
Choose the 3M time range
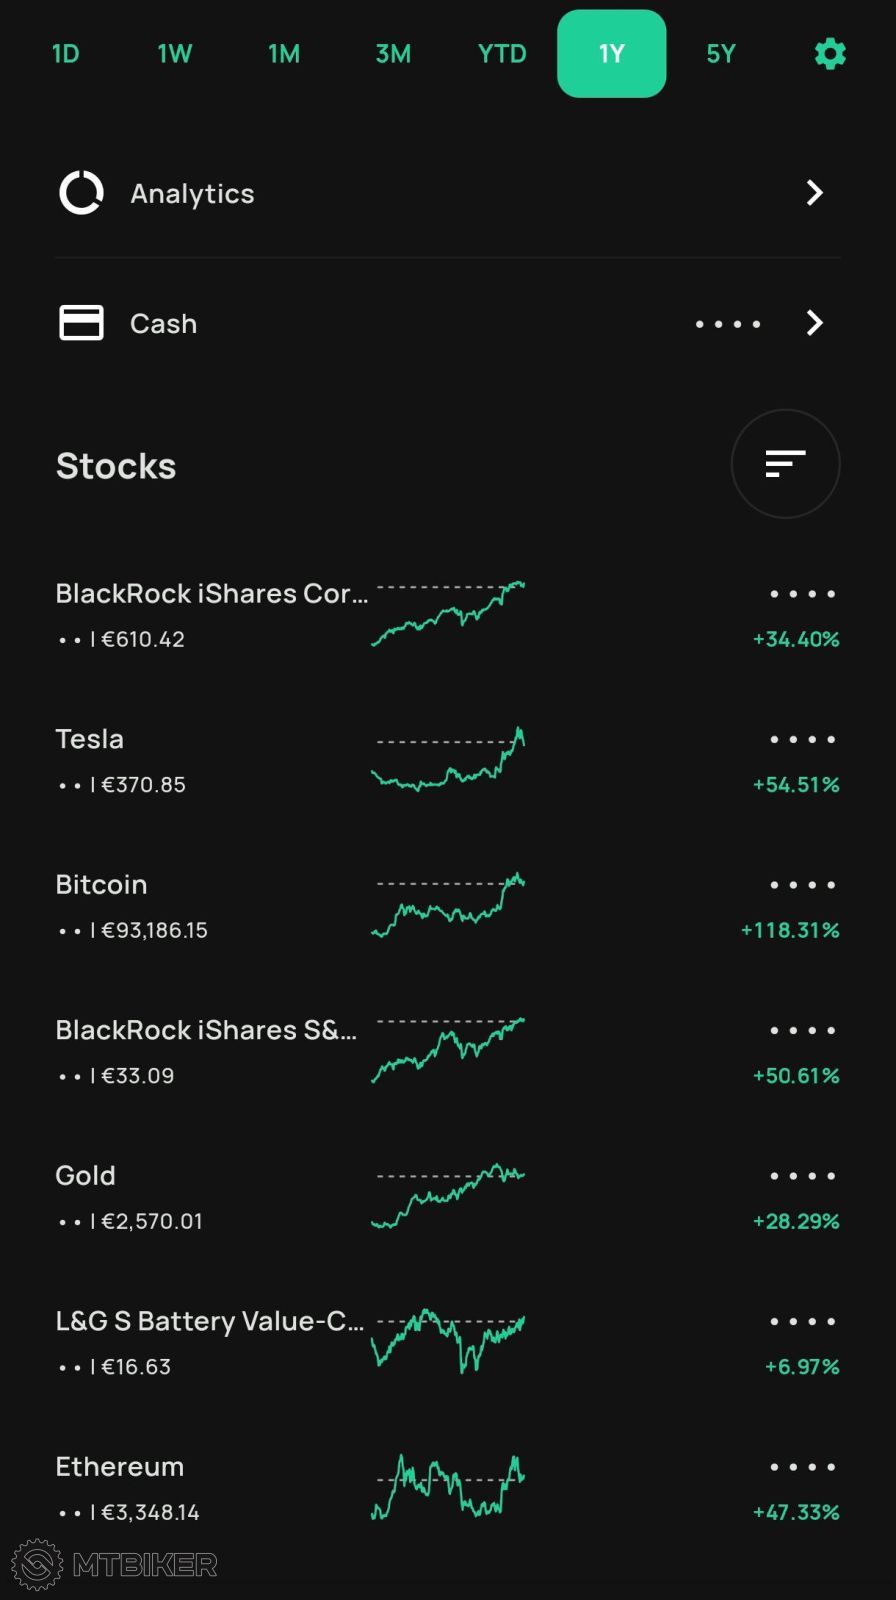click(393, 54)
